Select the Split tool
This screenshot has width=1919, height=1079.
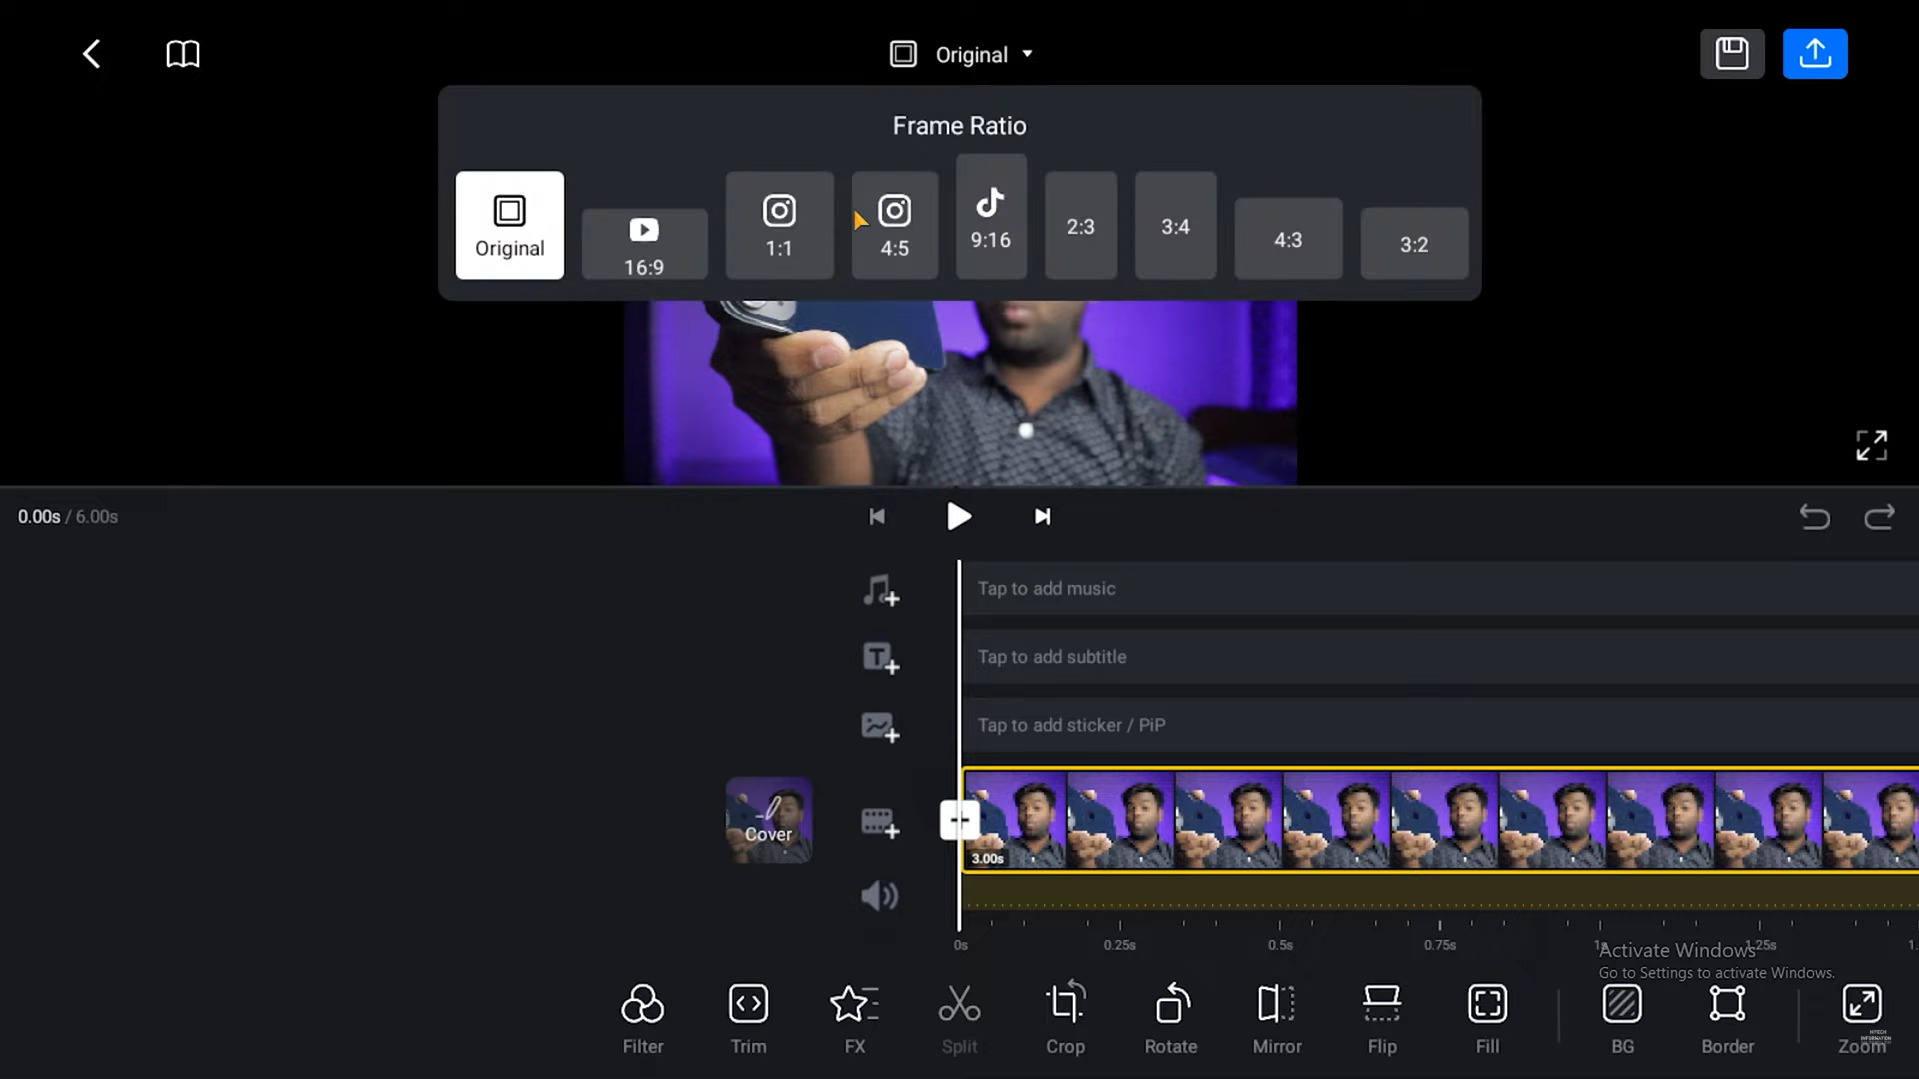coord(959,1015)
